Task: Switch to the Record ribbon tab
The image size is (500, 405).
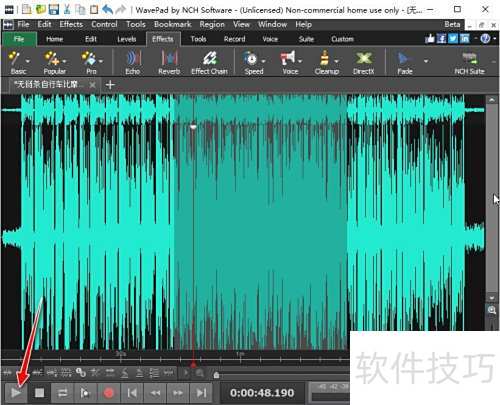Action: pos(234,39)
